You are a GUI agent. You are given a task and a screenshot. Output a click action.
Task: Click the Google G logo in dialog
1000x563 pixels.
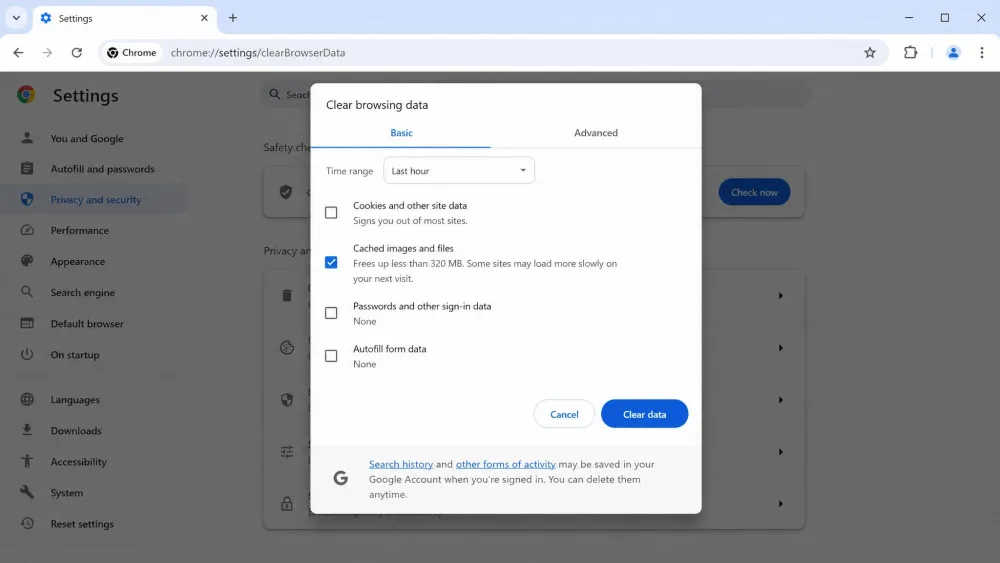click(341, 478)
